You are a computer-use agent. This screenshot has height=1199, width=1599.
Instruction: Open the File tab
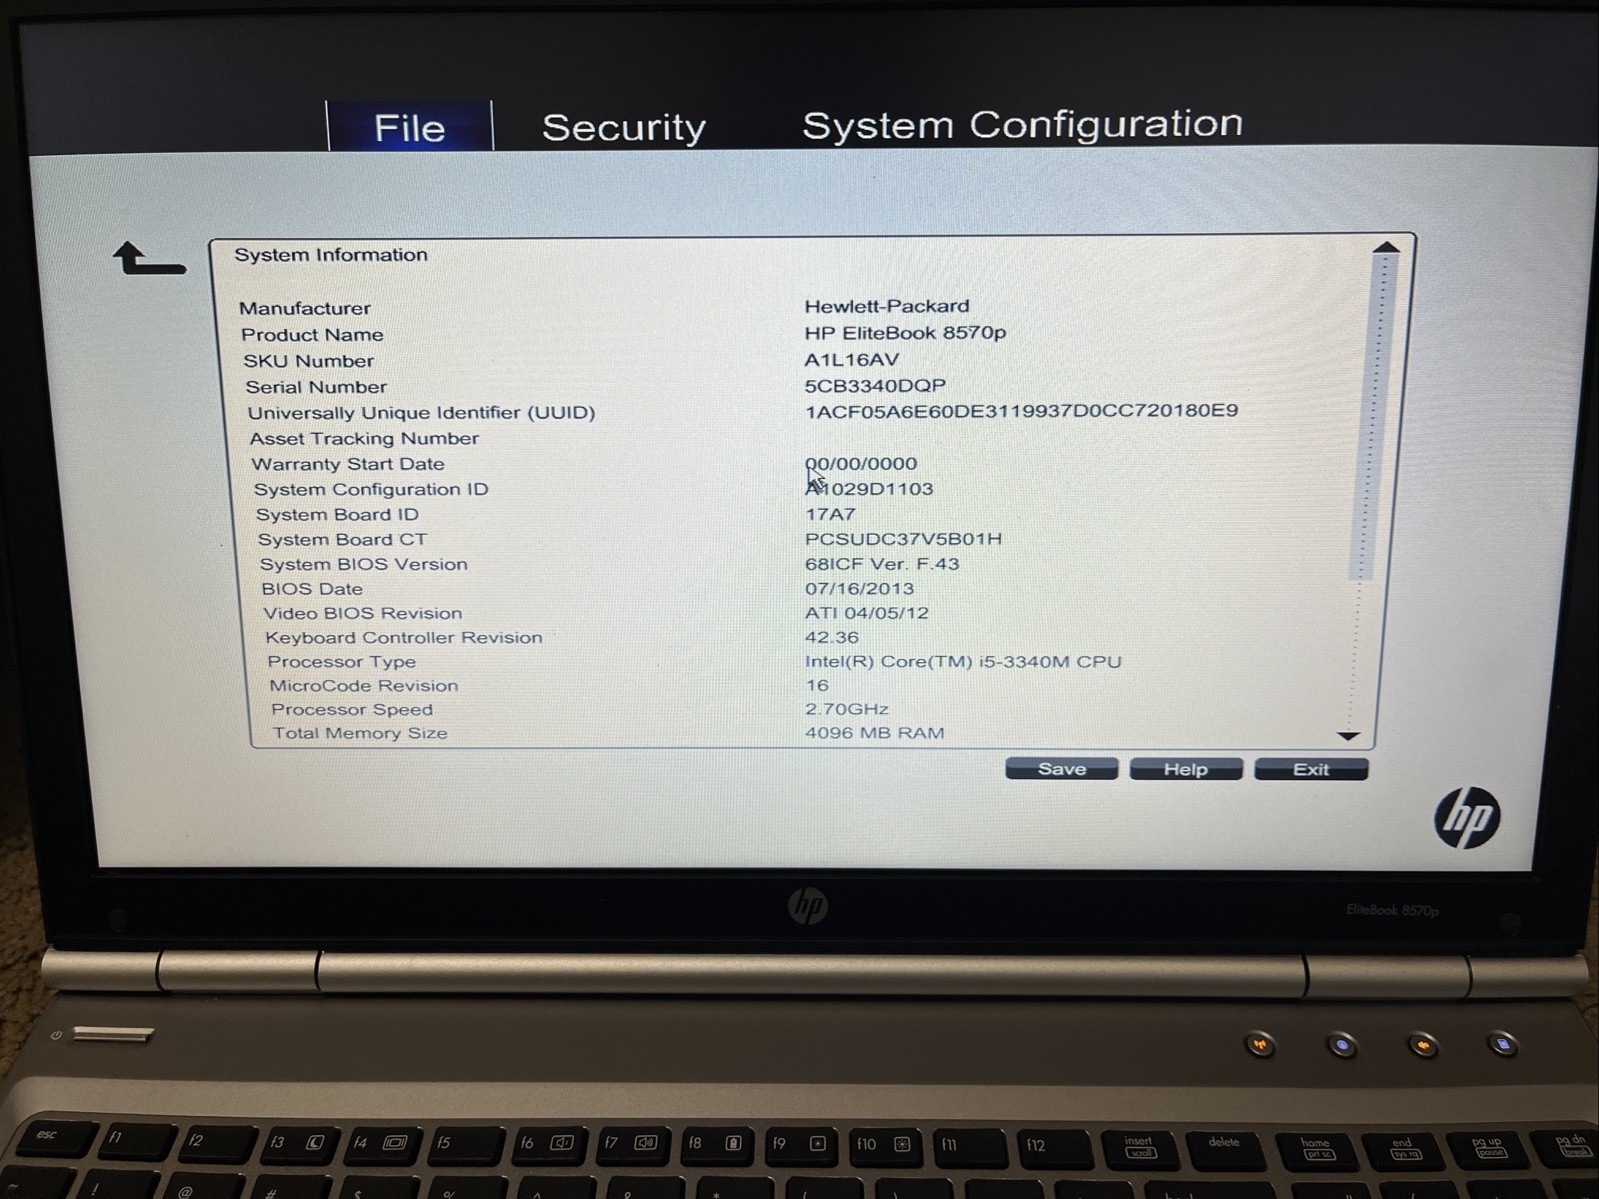click(410, 127)
